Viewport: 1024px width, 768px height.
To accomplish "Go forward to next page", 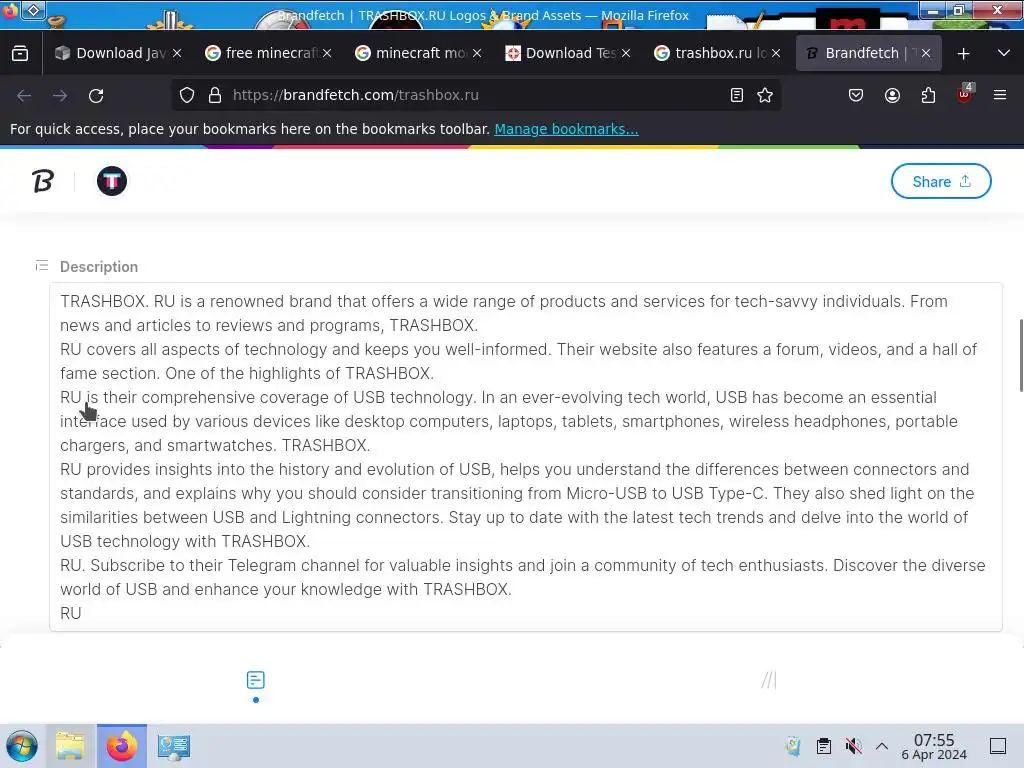I will pyautogui.click(x=60, y=96).
